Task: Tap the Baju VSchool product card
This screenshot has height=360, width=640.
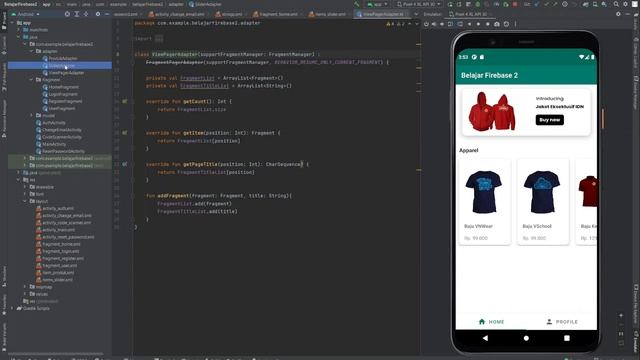Action: [543, 202]
